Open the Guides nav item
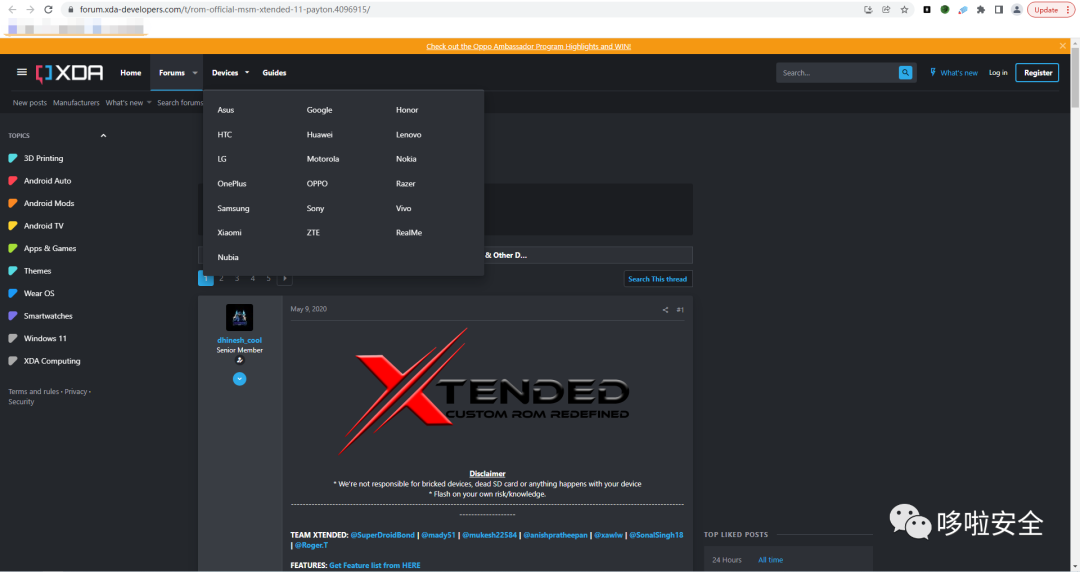 click(x=274, y=73)
